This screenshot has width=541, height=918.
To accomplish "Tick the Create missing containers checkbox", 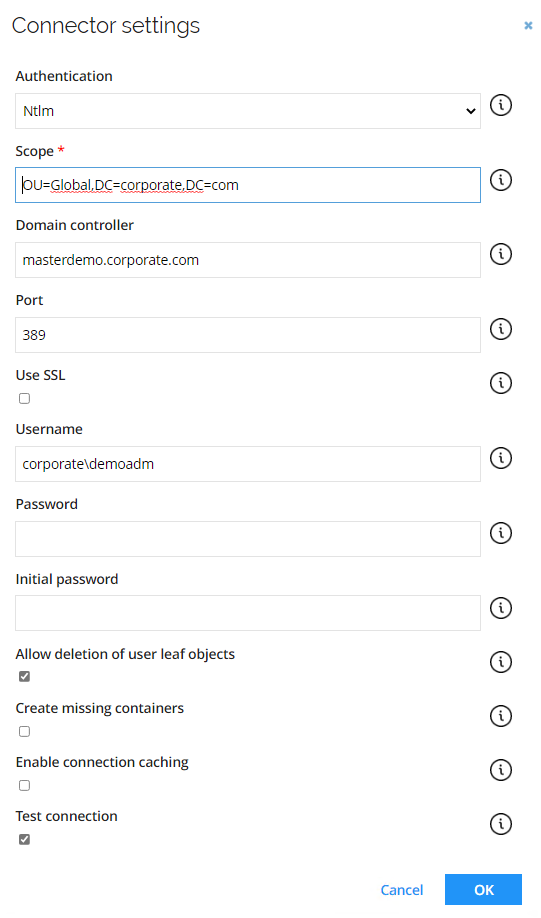I will (25, 731).
